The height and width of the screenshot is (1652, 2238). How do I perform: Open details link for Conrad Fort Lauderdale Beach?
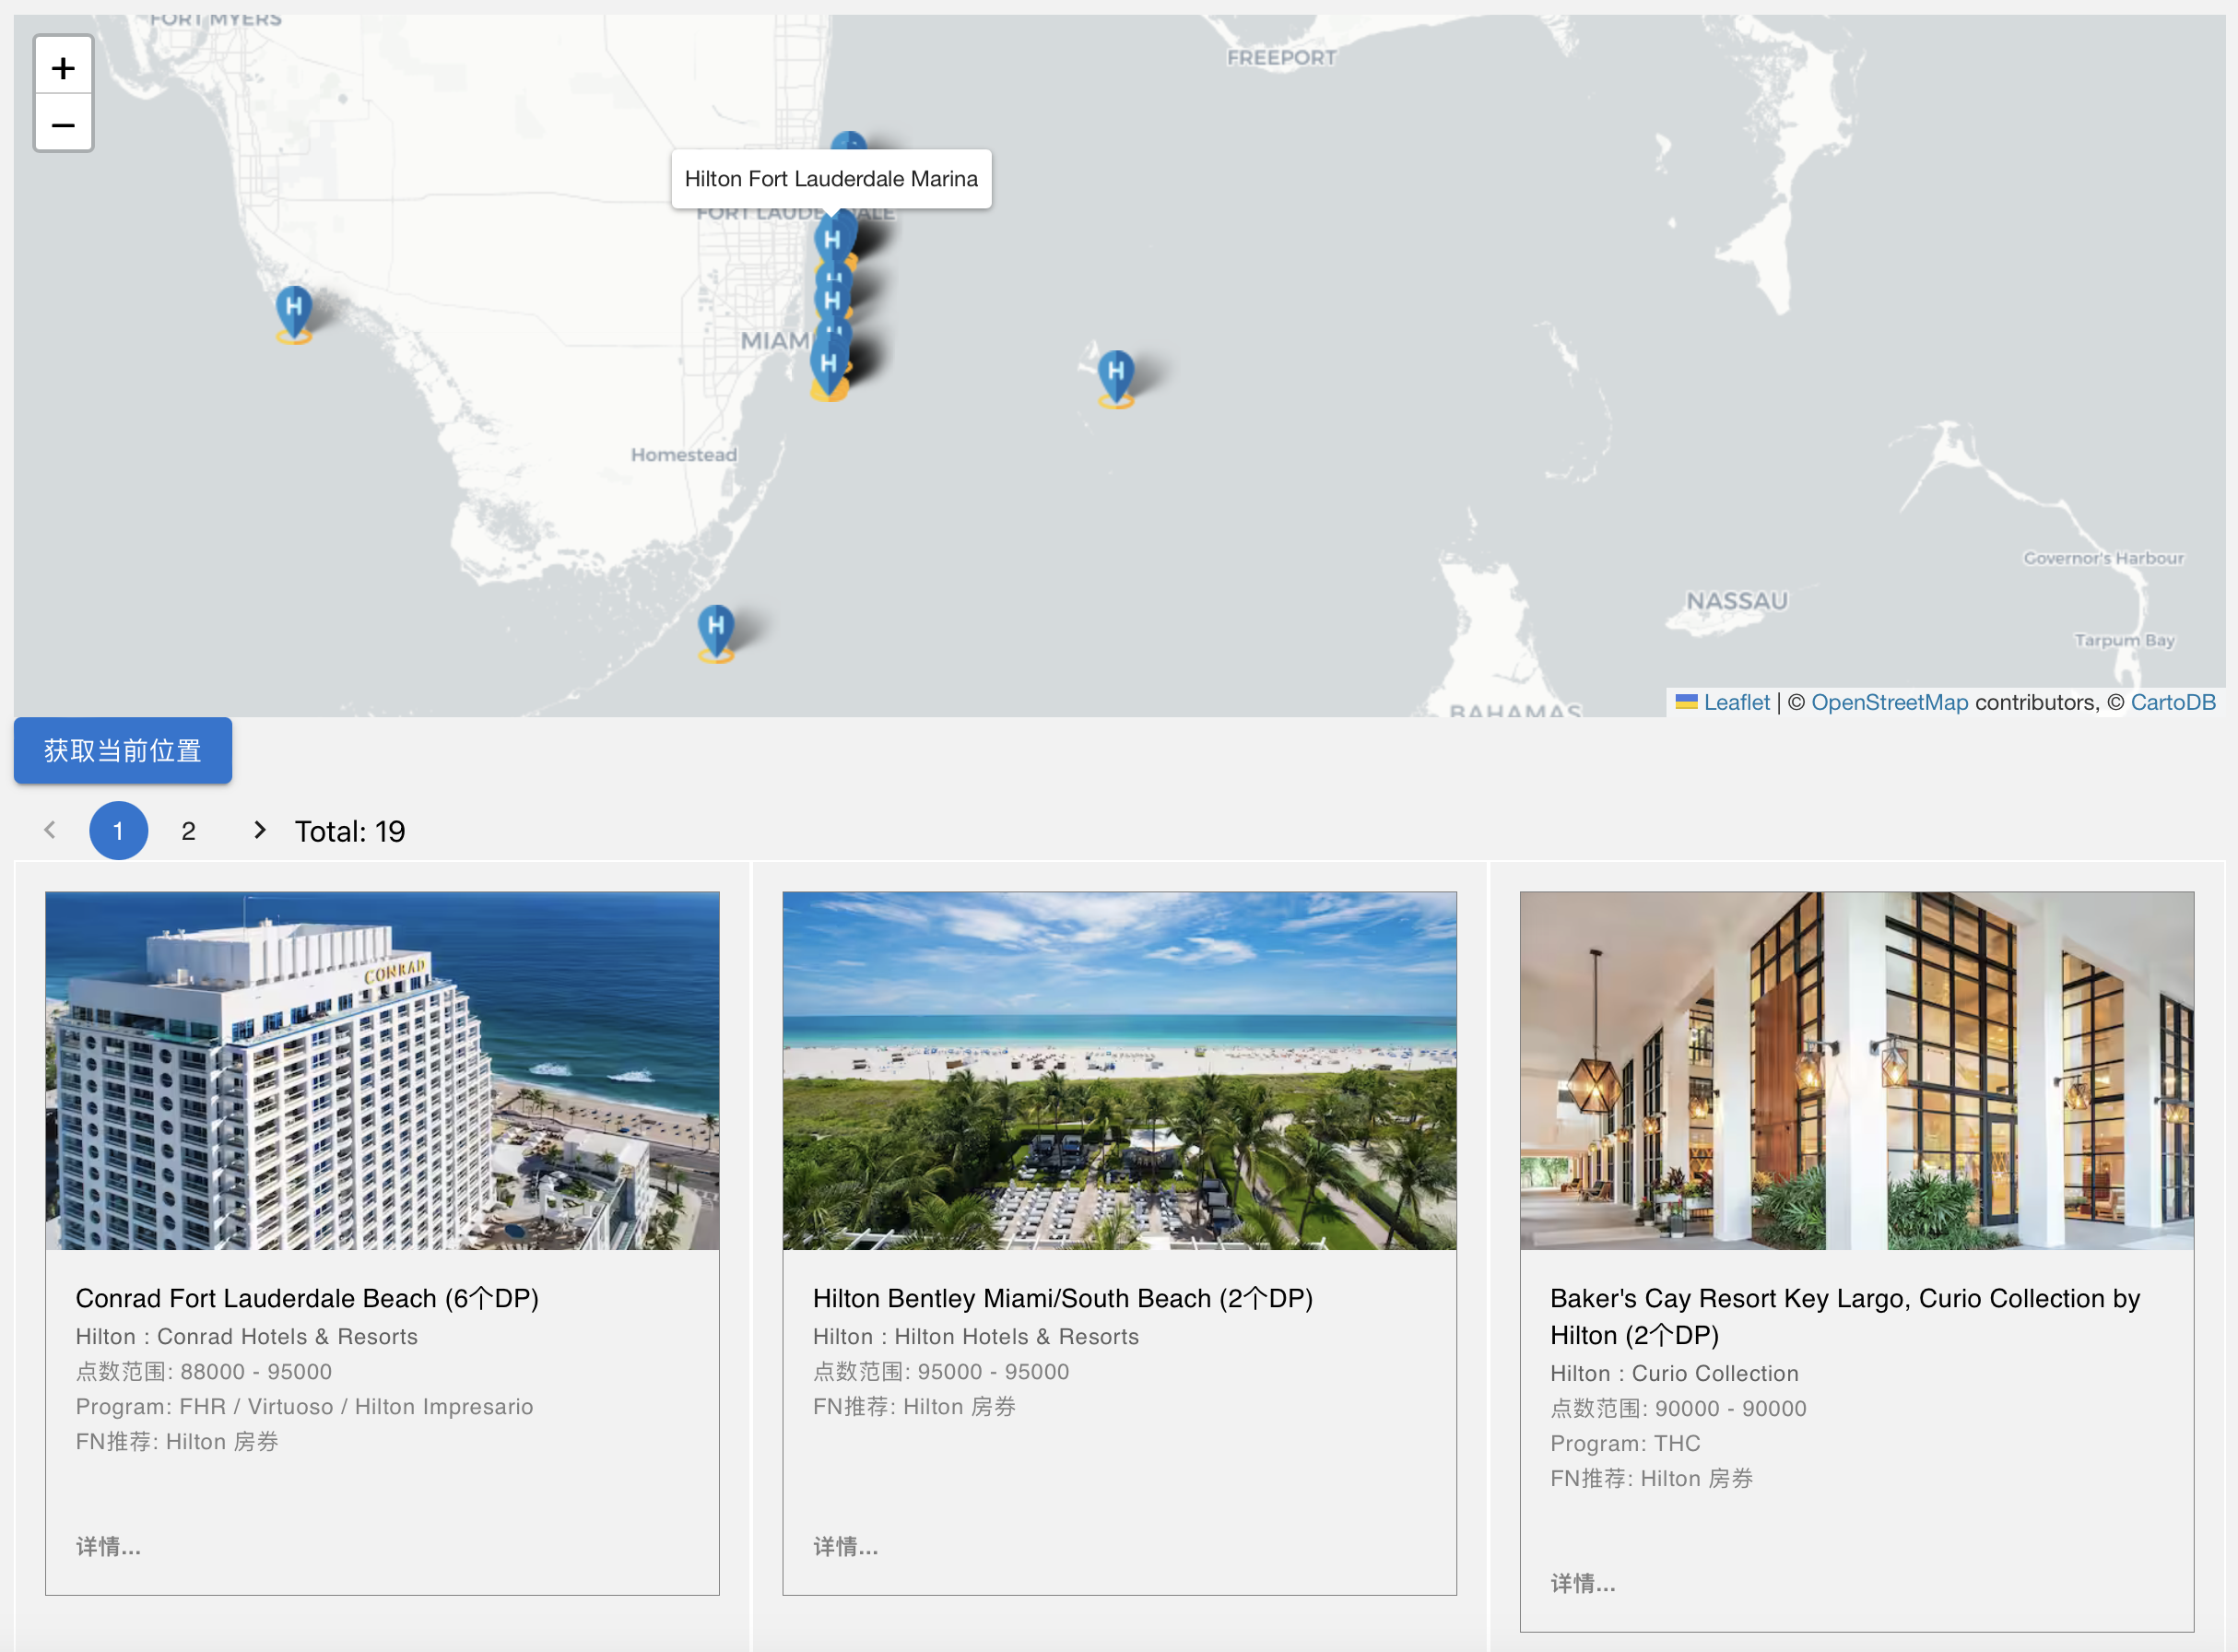tap(108, 1546)
